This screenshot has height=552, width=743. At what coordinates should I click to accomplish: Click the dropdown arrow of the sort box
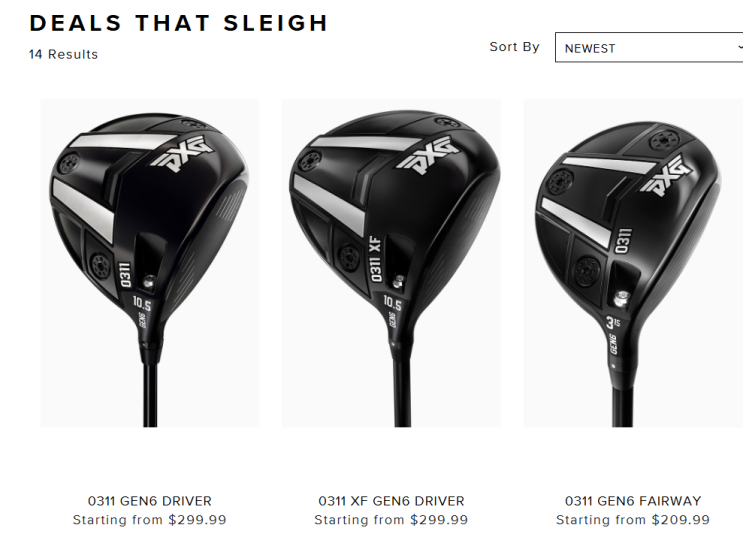[x=740, y=47]
